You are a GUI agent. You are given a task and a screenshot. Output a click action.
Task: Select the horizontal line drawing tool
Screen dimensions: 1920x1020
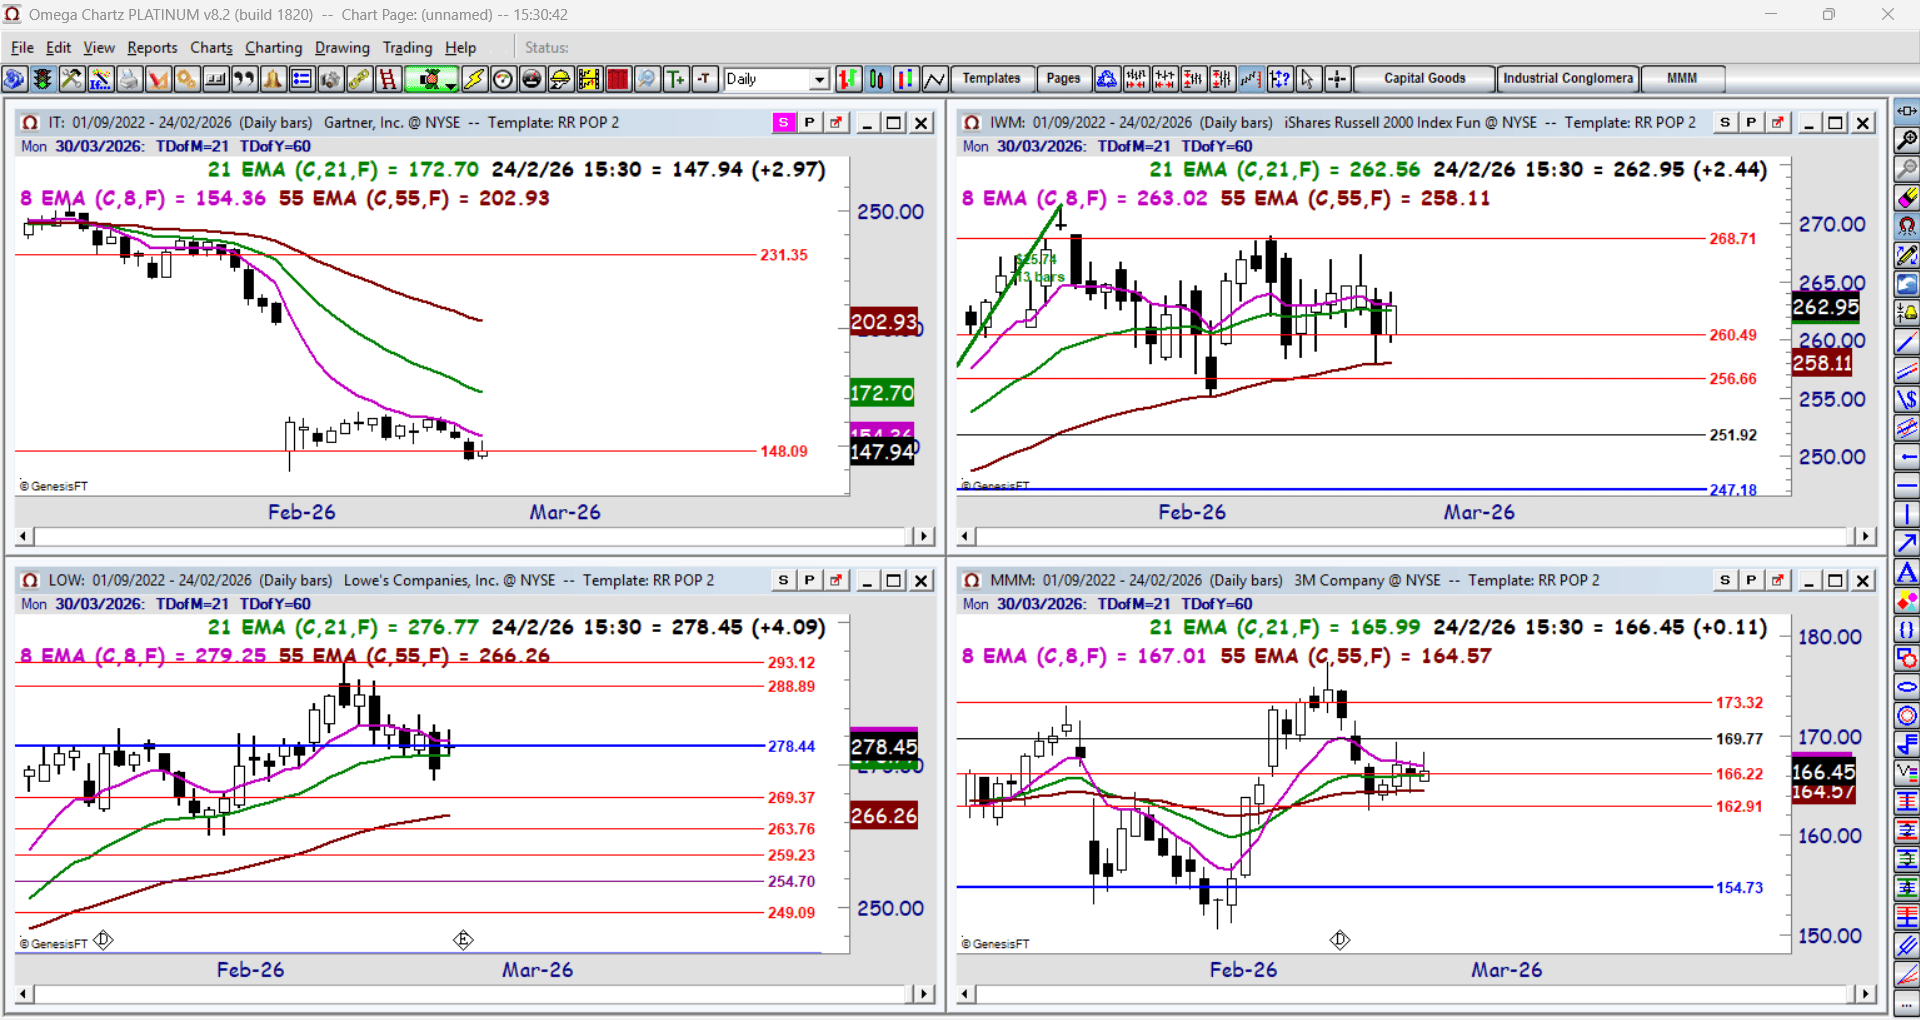pos(1907,487)
